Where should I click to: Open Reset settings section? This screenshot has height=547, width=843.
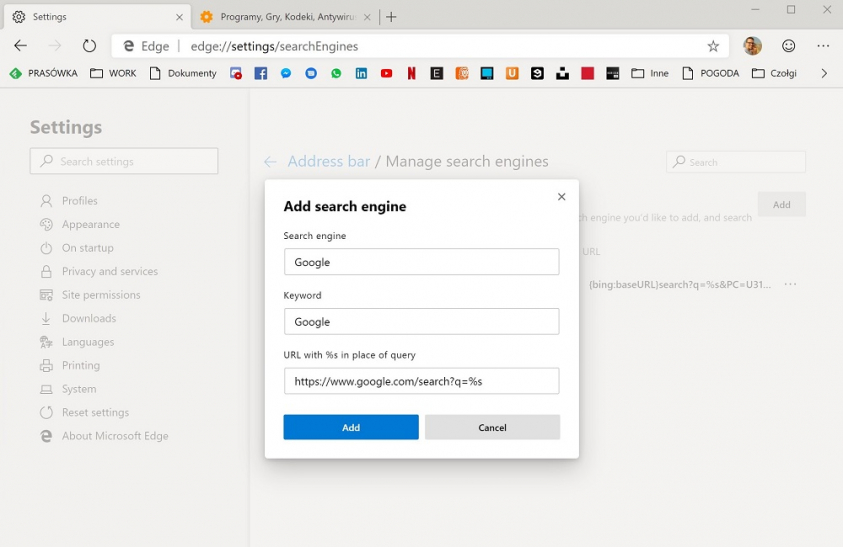point(84,413)
